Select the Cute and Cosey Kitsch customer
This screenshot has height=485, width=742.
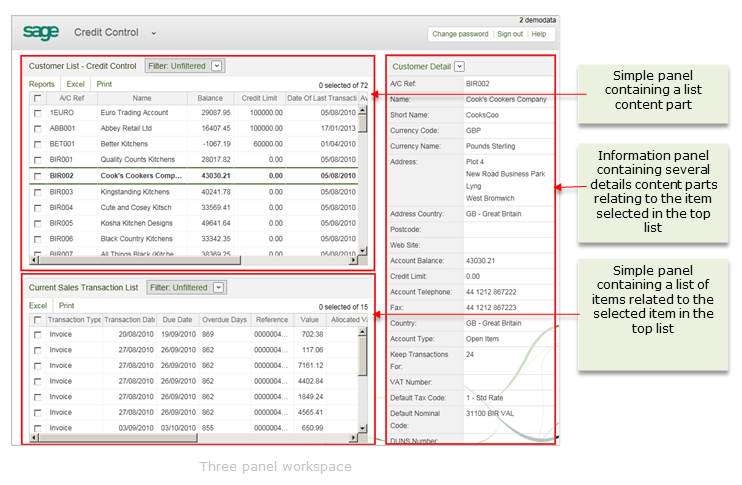(136, 207)
